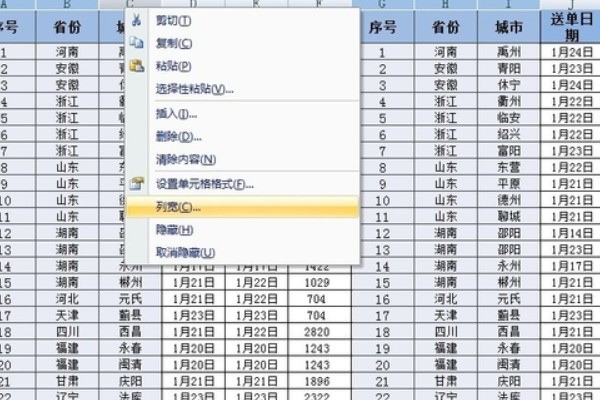600x400 pixels.
Task: Click header cell 城市 in column I
Action: [x=509, y=27]
